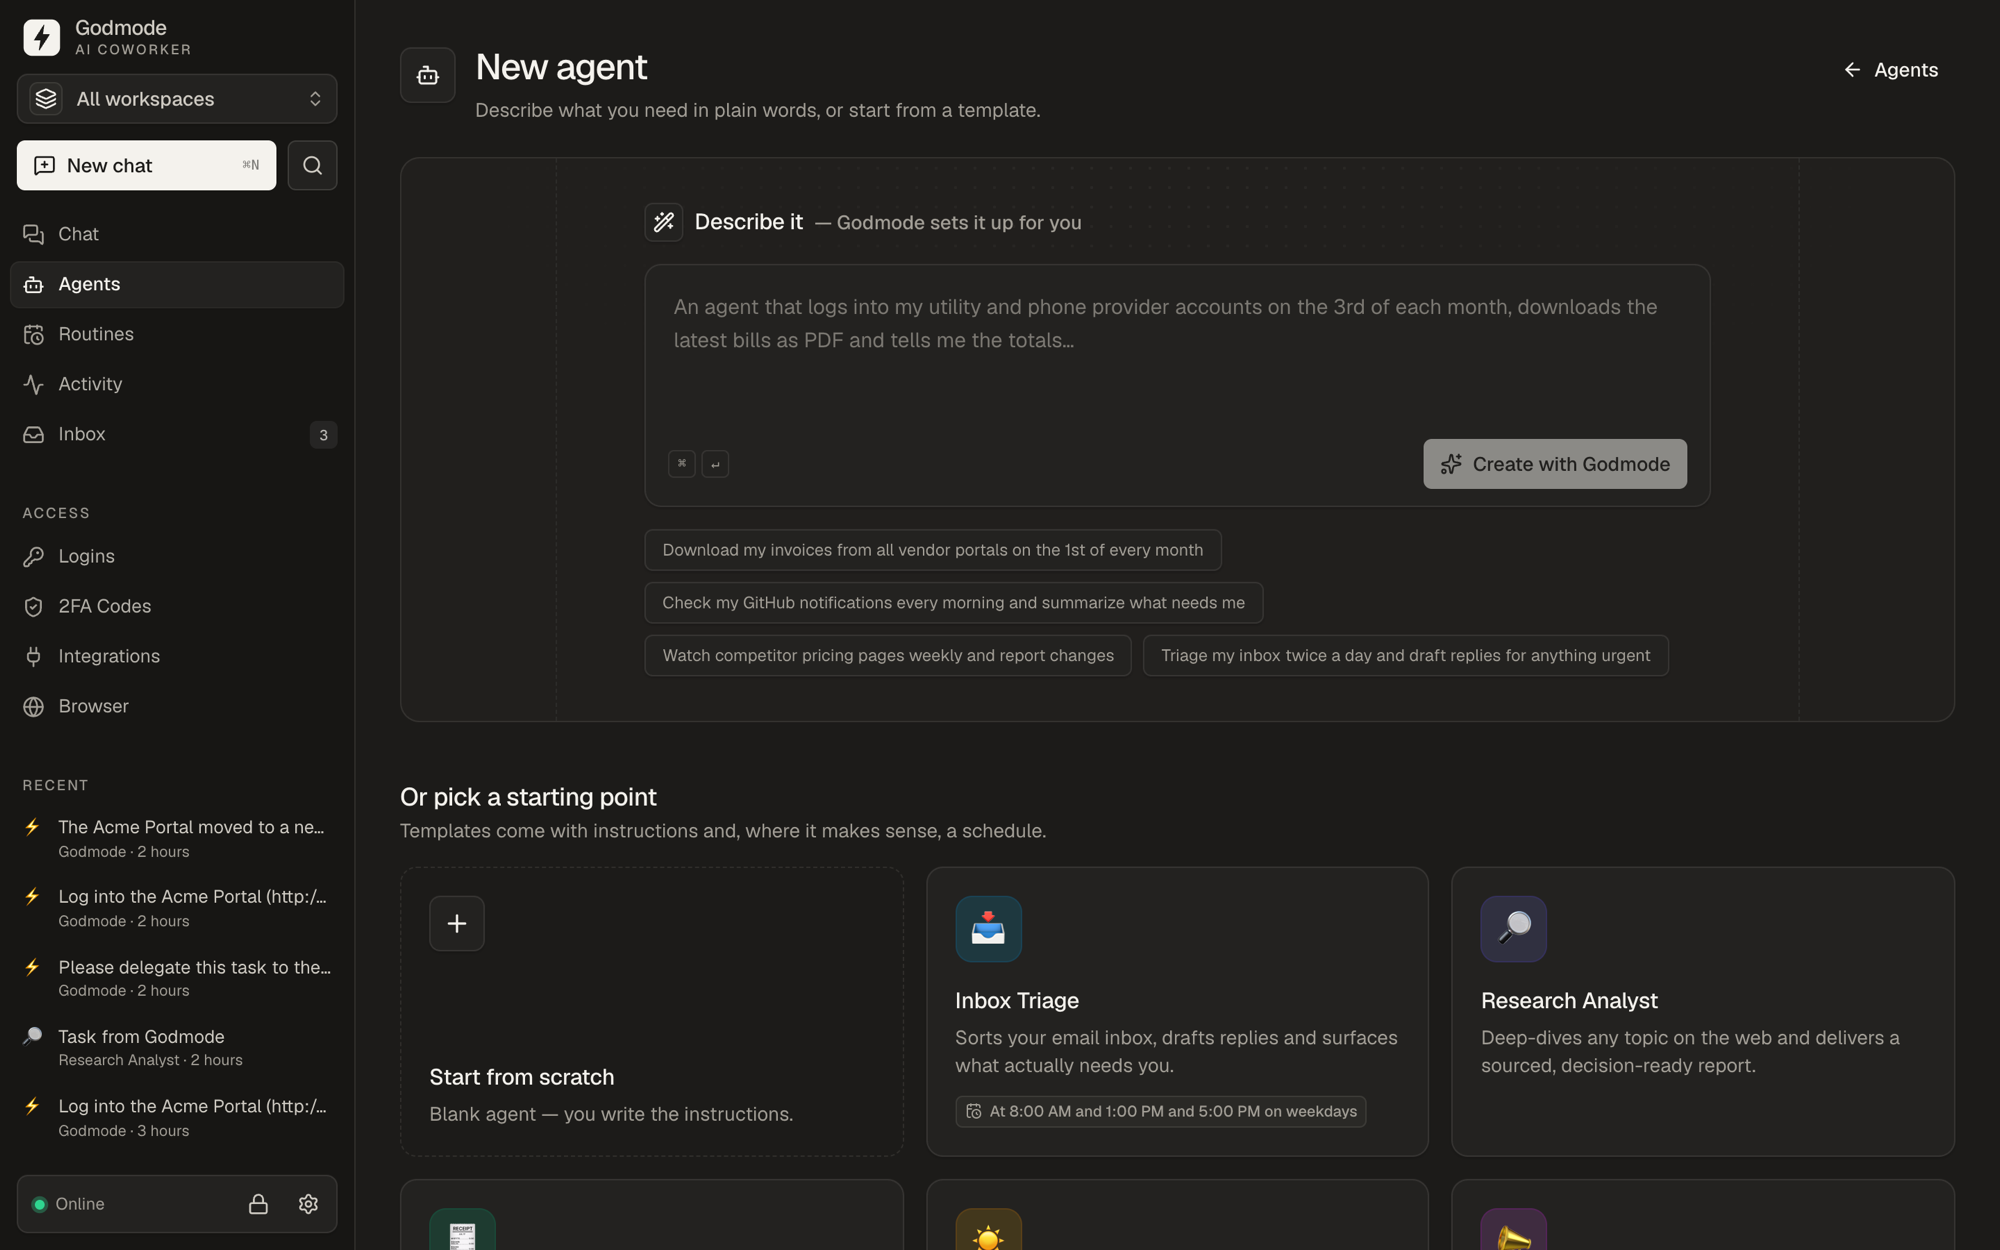
Task: Open 2FA Codes page
Action: (x=177, y=606)
